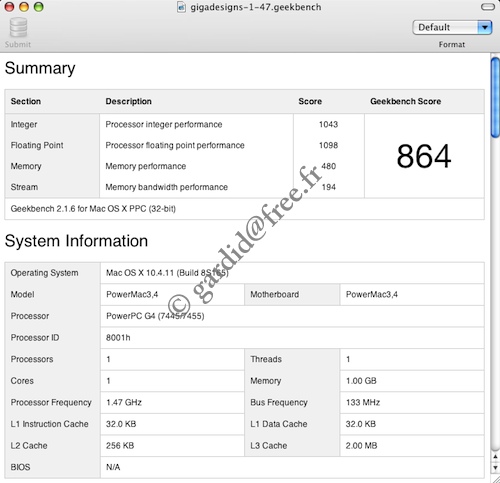
Task: Click the Geekbench 2.1.6 version line
Action: tap(93, 209)
